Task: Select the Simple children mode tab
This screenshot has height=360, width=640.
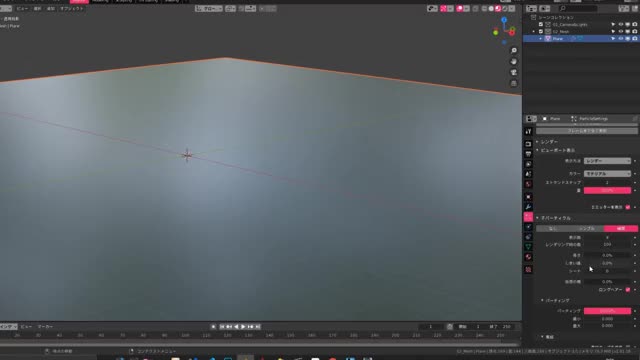Action: [587, 229]
